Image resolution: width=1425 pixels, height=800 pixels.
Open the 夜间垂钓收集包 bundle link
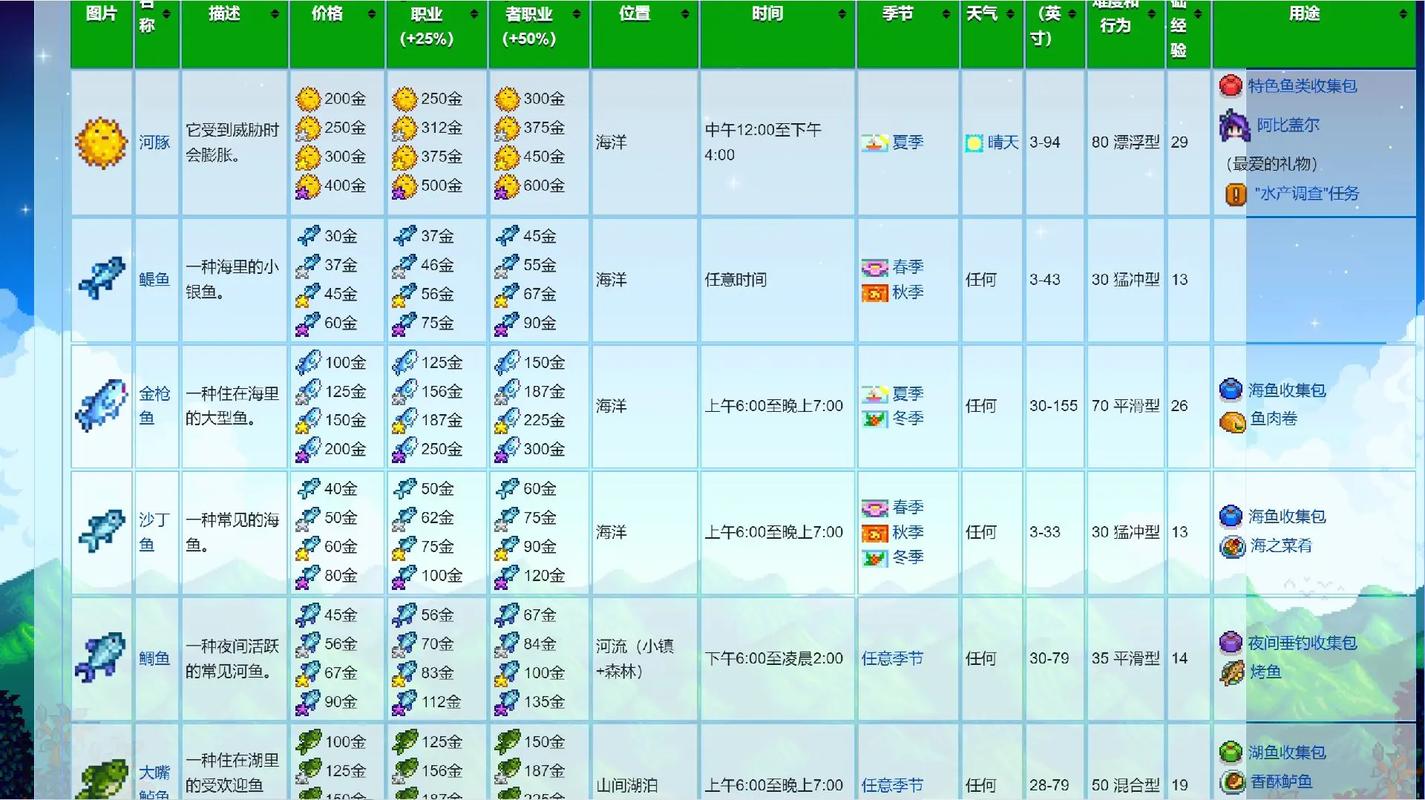coord(1303,642)
